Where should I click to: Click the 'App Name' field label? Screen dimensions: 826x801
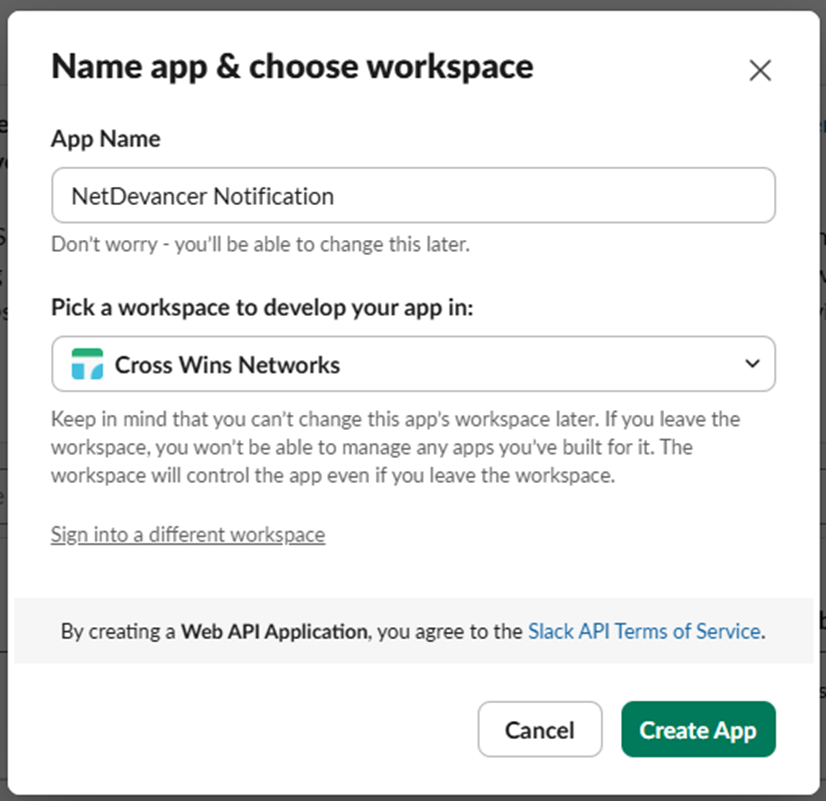tap(106, 139)
